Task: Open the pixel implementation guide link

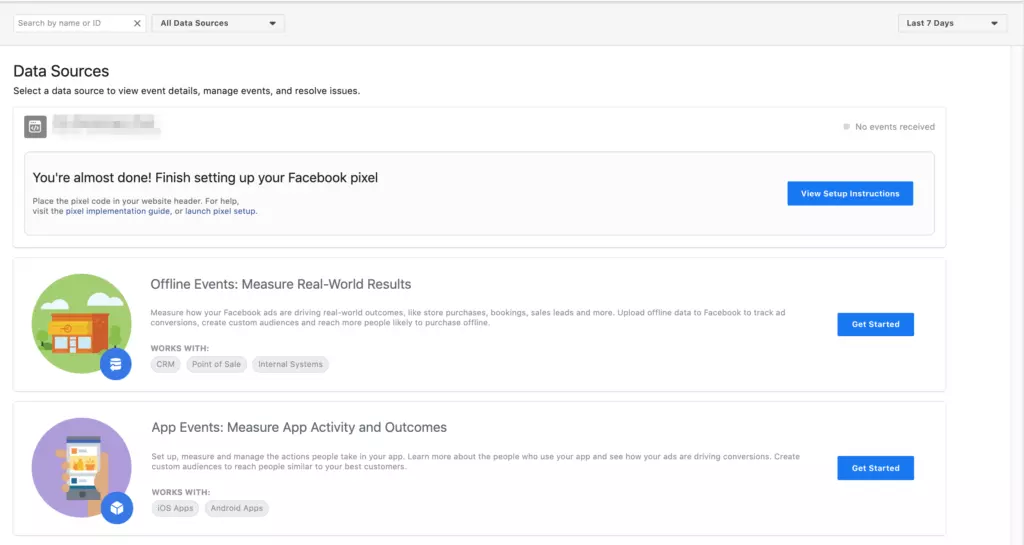Action: (118, 211)
